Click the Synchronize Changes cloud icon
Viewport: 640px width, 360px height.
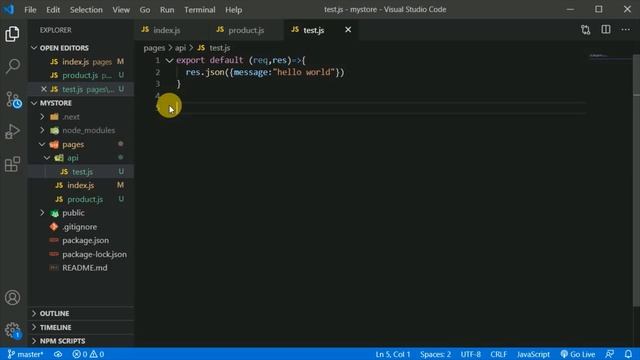[x=58, y=354]
